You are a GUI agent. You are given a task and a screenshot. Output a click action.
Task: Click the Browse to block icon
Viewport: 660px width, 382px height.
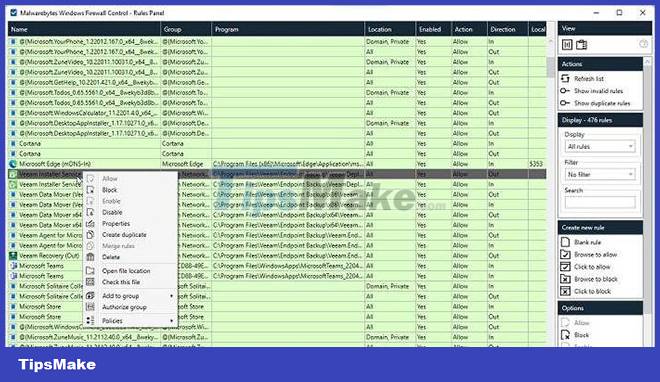[565, 279]
